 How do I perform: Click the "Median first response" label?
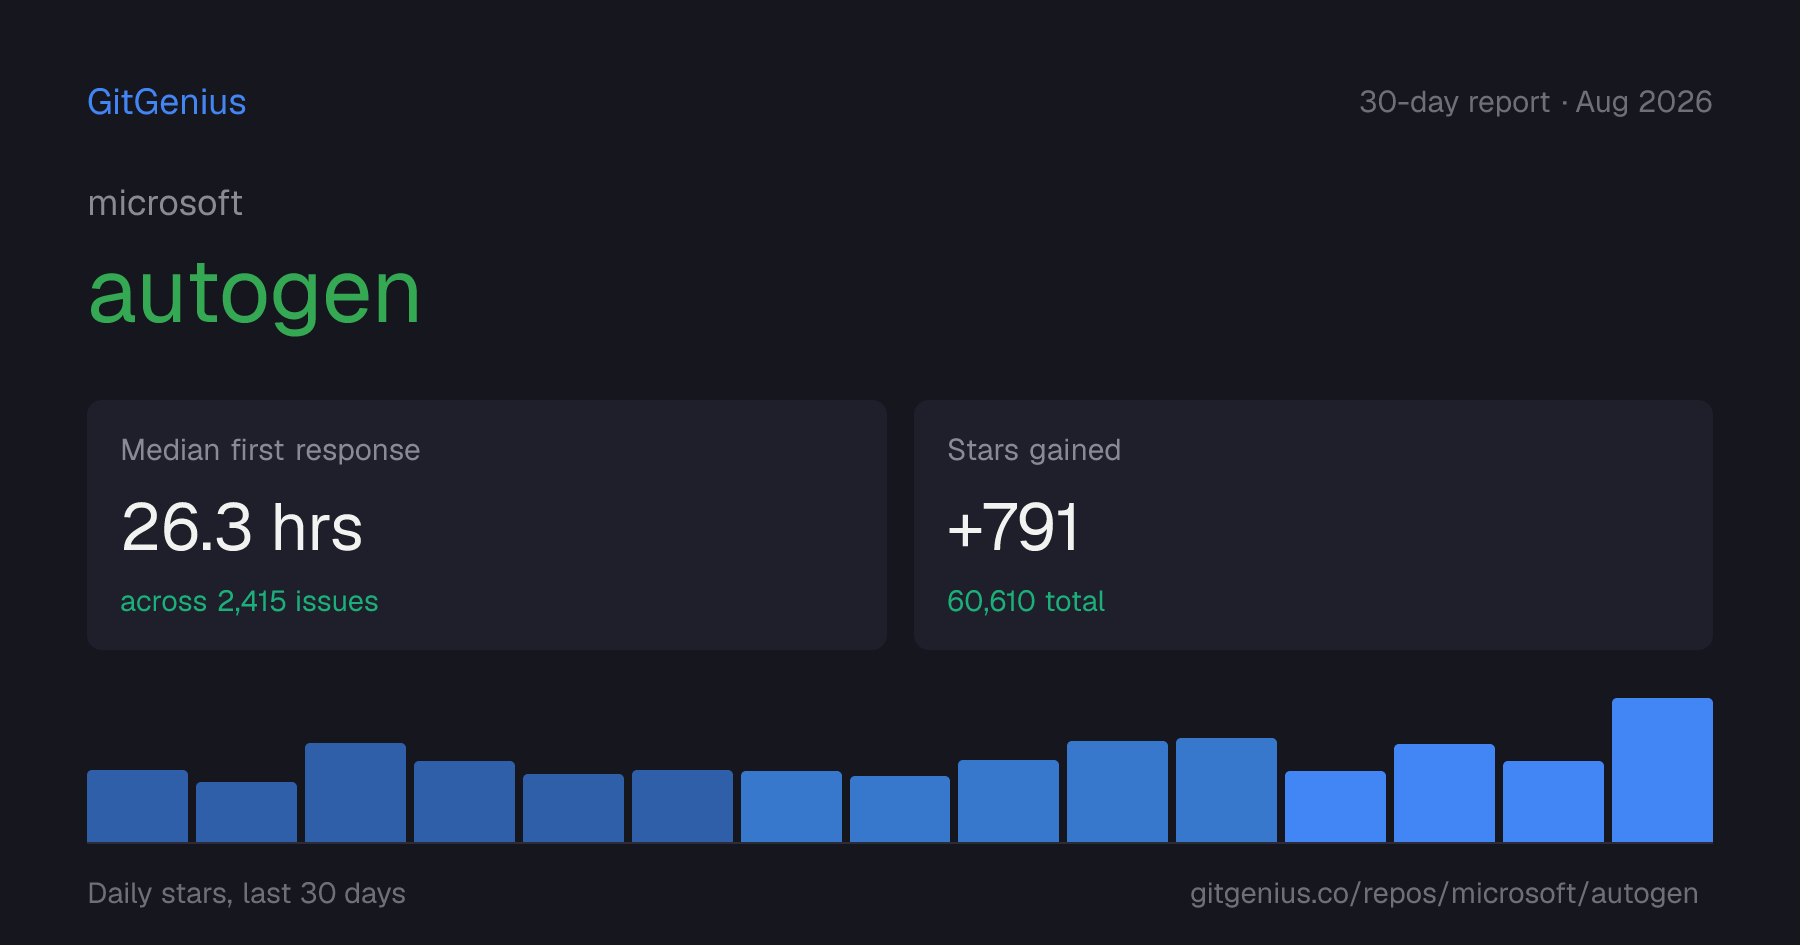pos(270,450)
